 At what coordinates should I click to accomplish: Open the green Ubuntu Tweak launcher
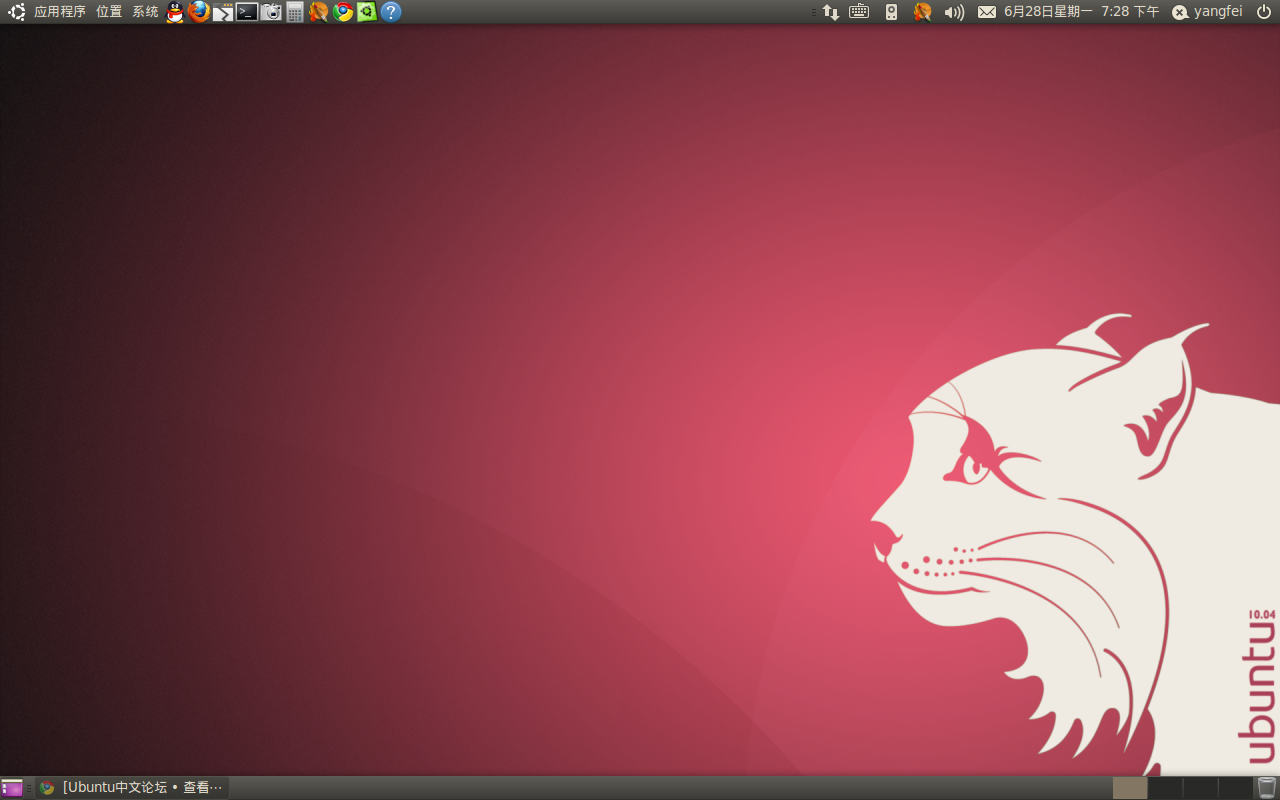click(367, 12)
